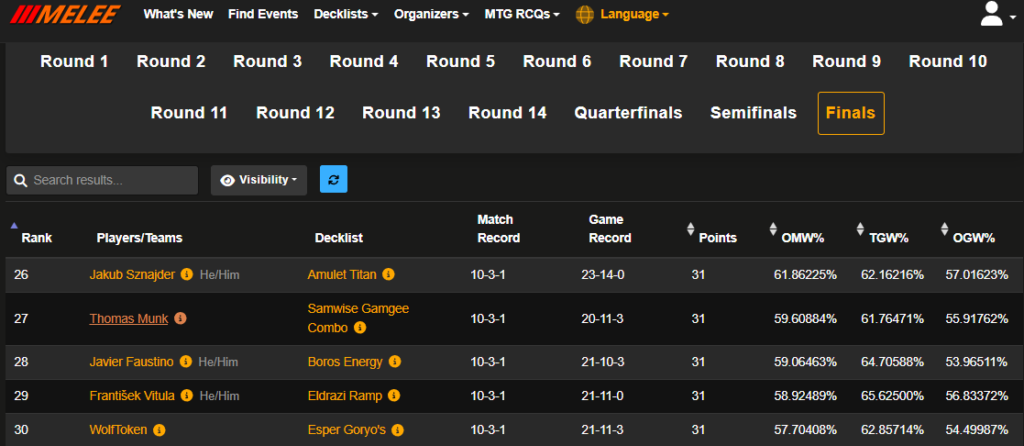The width and height of the screenshot is (1024, 446).
Task: Switch to the Semifinals round tab
Action: [x=753, y=113]
